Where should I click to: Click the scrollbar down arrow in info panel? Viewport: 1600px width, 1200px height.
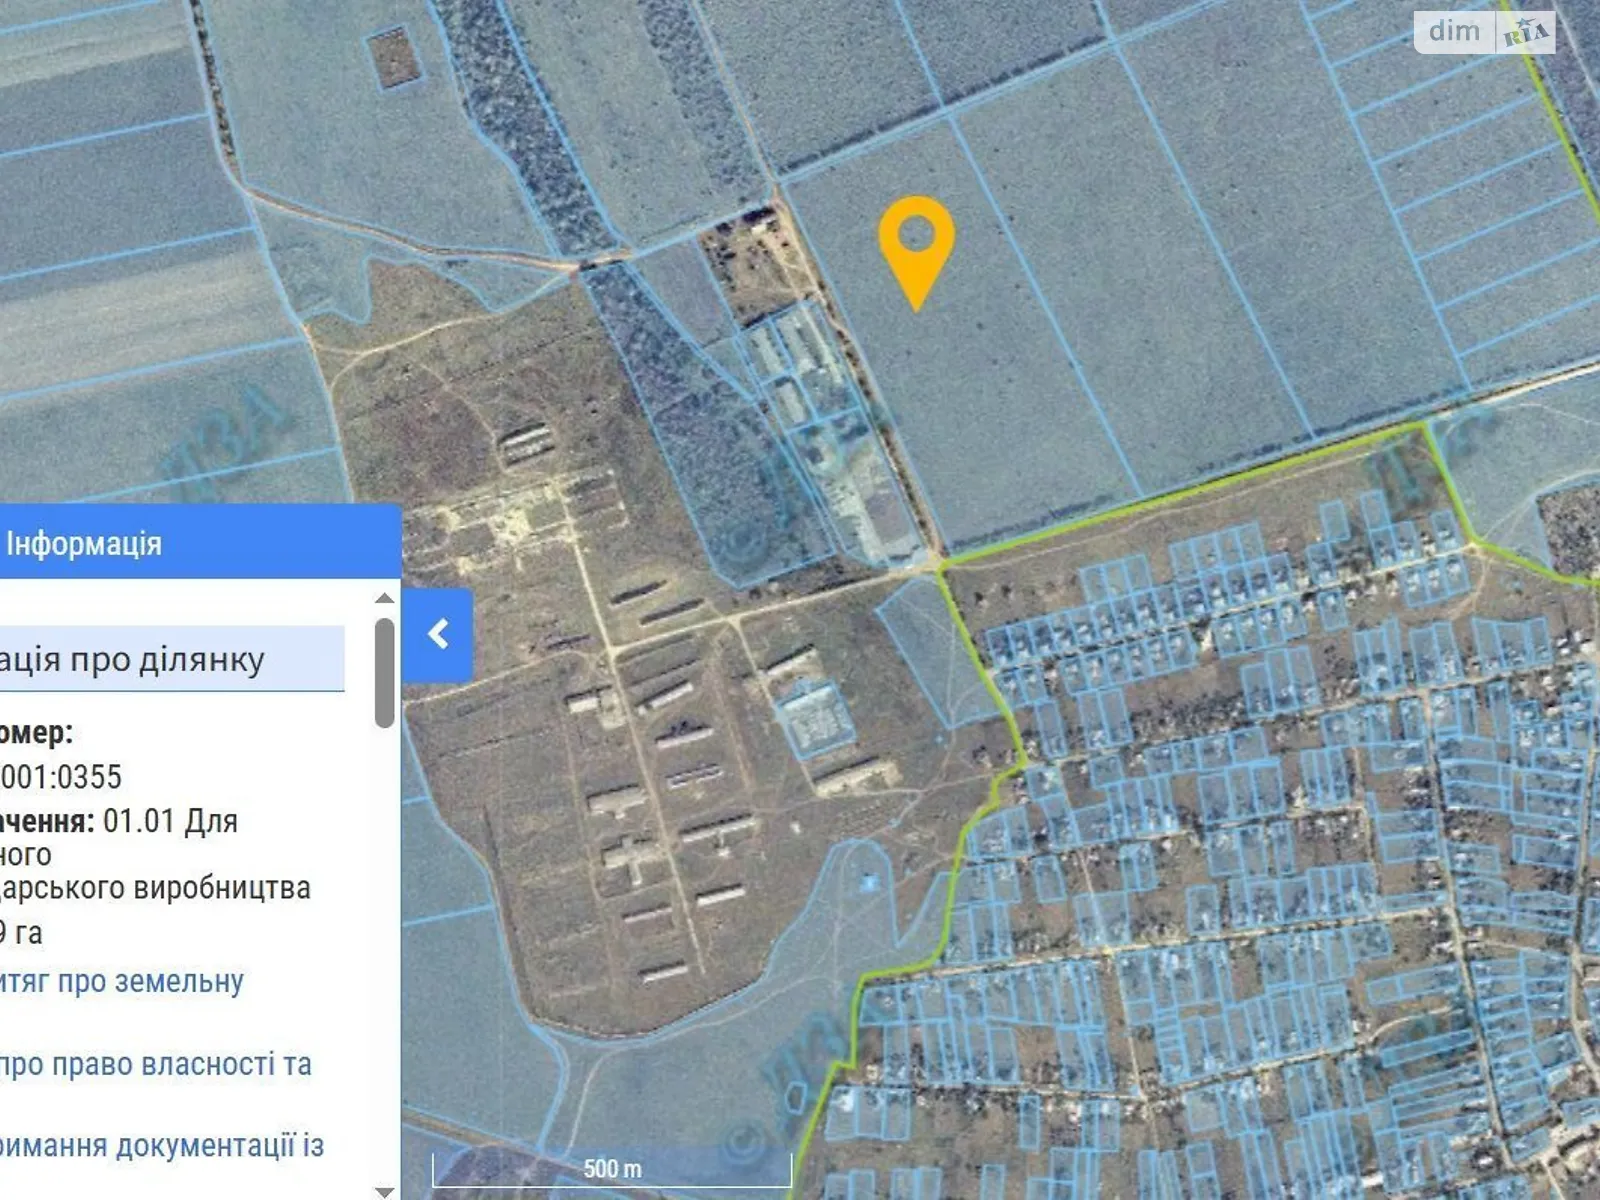(385, 1190)
